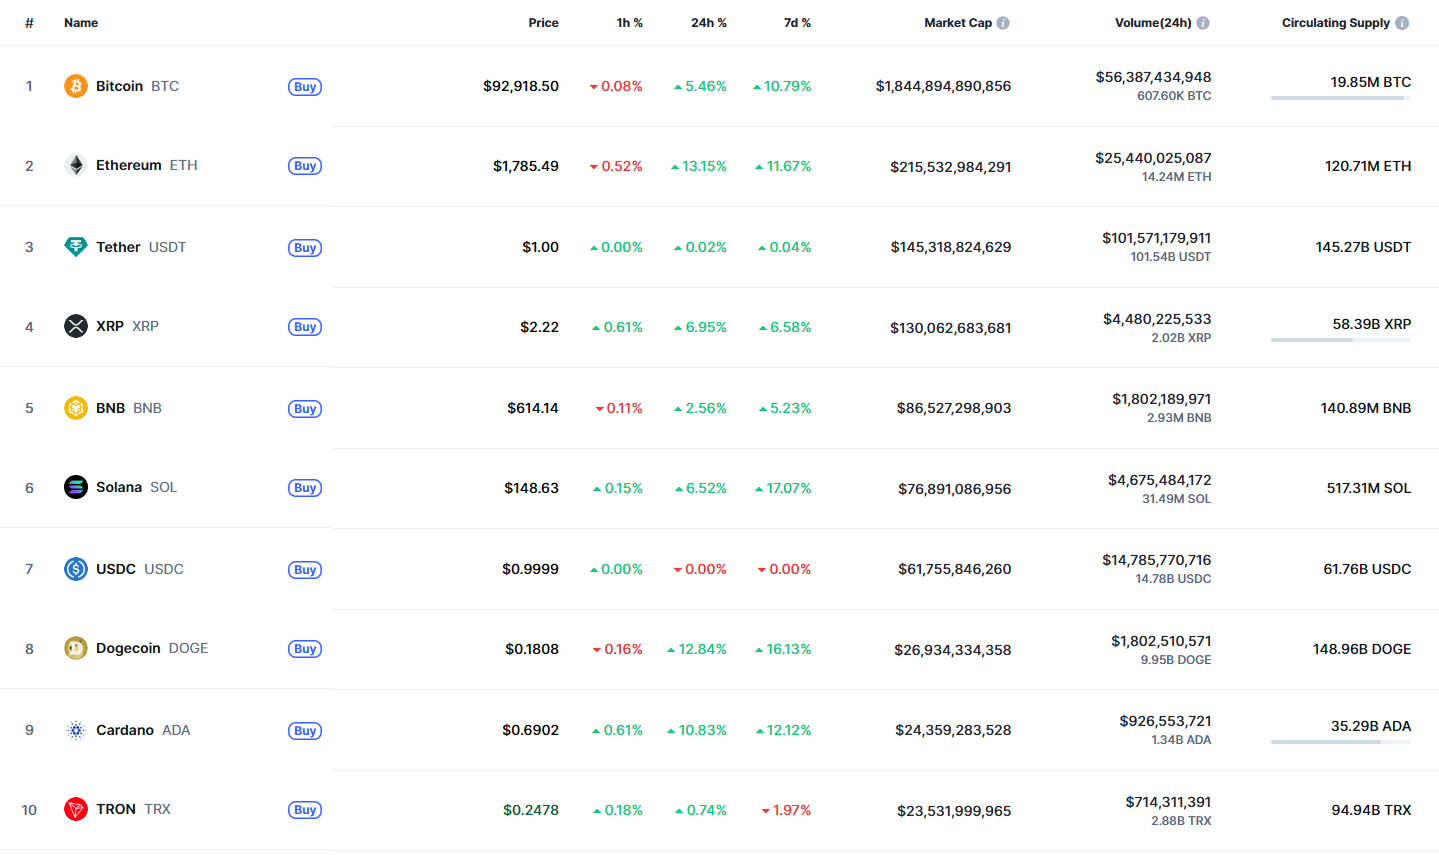Click the Bitcoin logo icon

click(76, 86)
